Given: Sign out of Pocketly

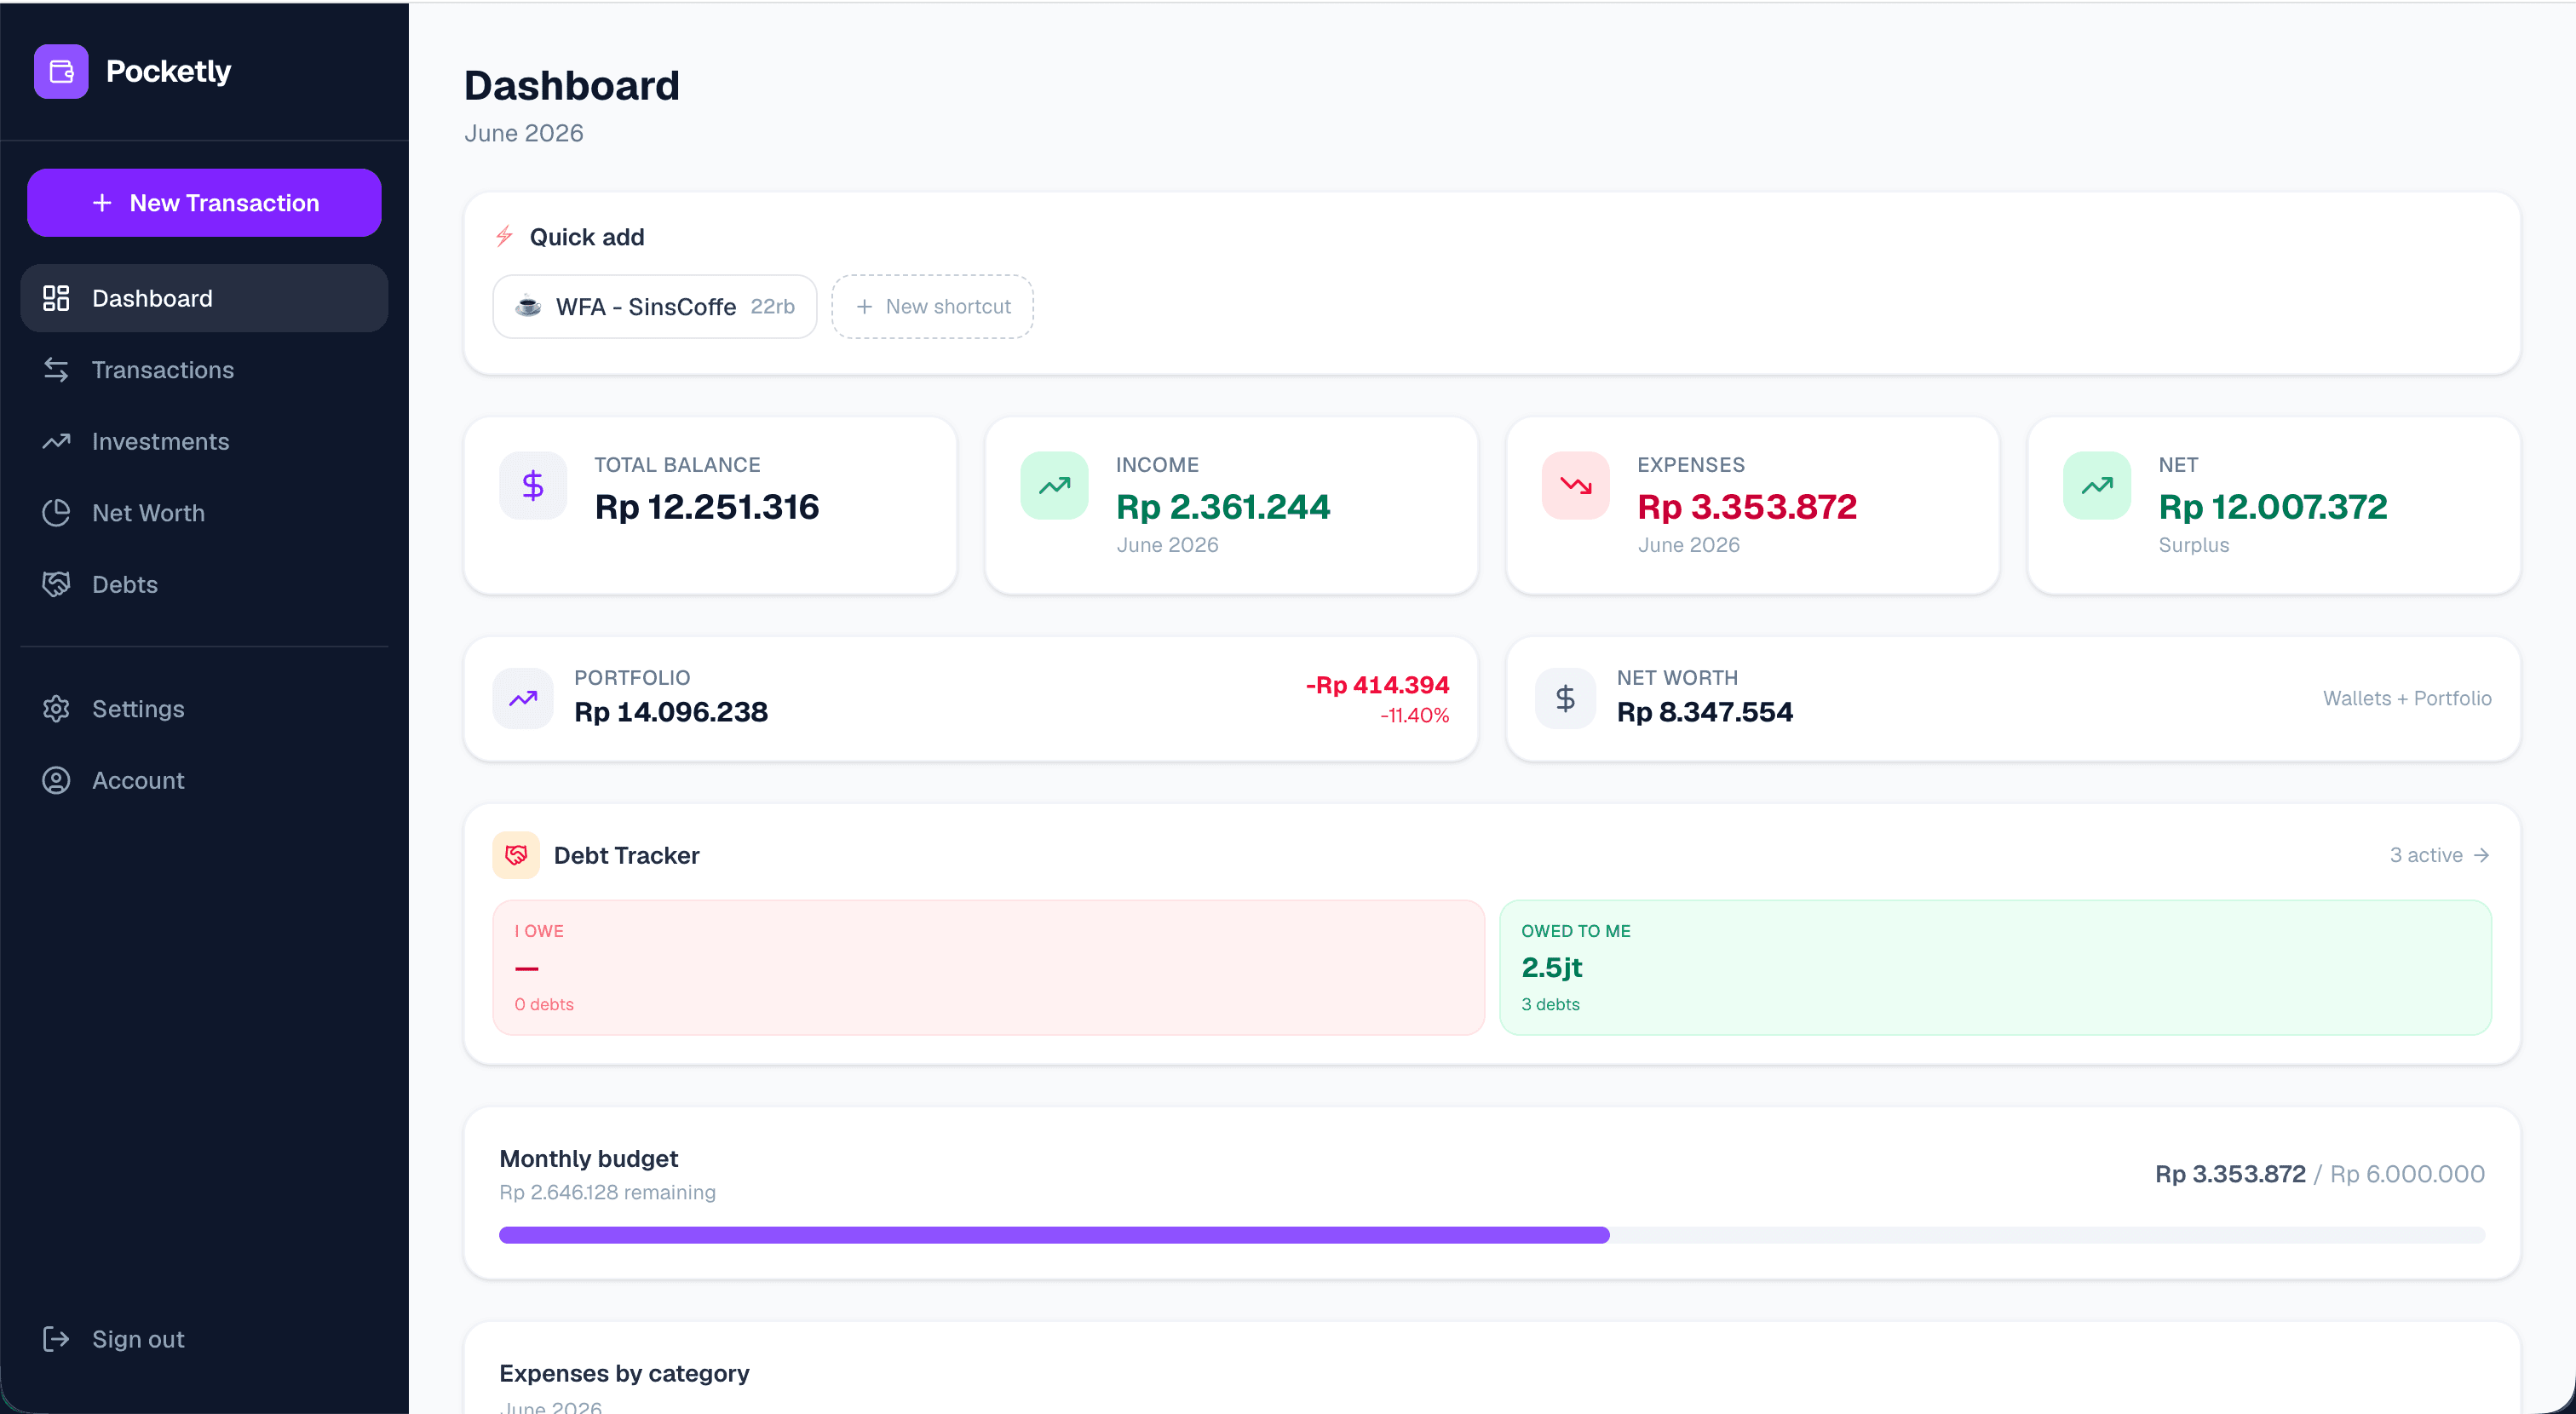Looking at the screenshot, I should [x=204, y=1339].
